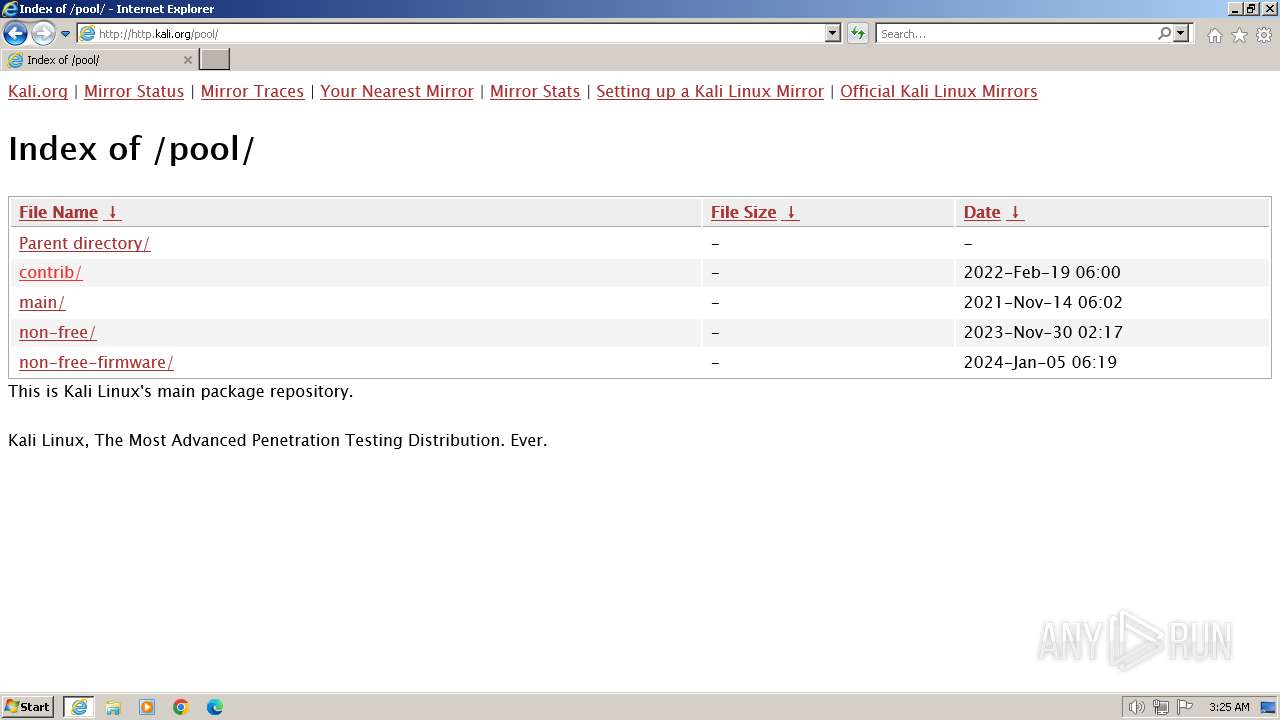Open the non-free-firmware/ directory link
Viewport: 1280px width, 720px height.
96,362
